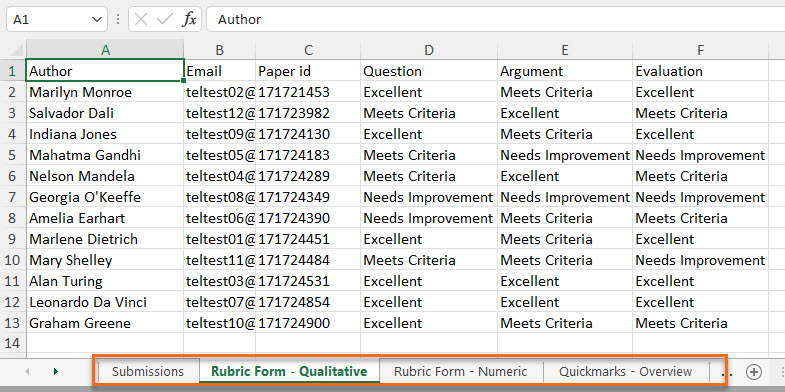
Task: Click the Paper id header cell
Action: pos(308,71)
